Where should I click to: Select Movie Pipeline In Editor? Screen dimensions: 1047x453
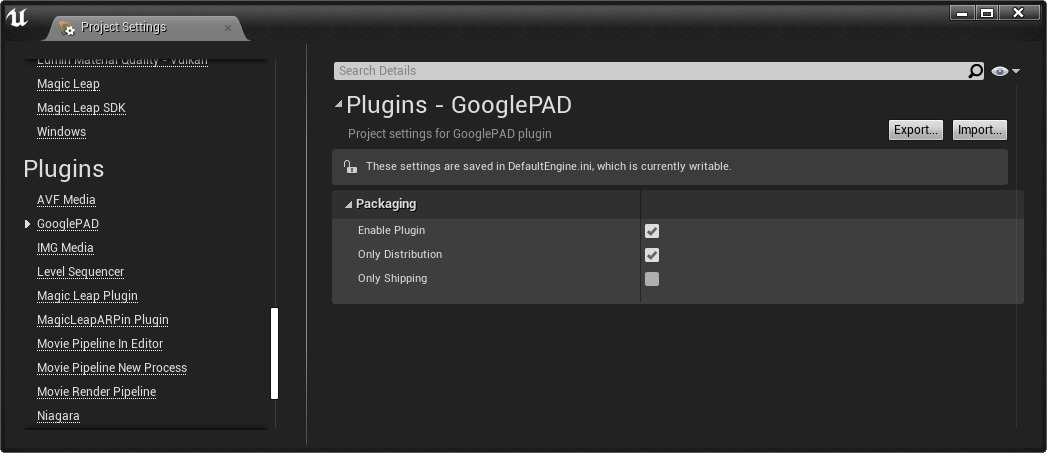(99, 344)
